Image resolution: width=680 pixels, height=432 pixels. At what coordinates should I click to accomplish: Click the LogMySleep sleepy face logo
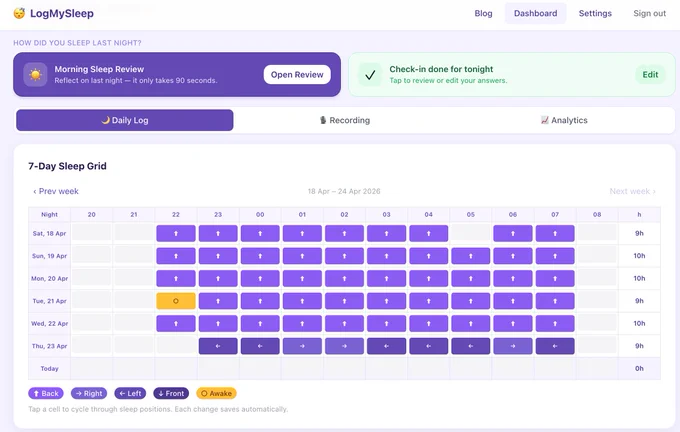click(x=19, y=13)
